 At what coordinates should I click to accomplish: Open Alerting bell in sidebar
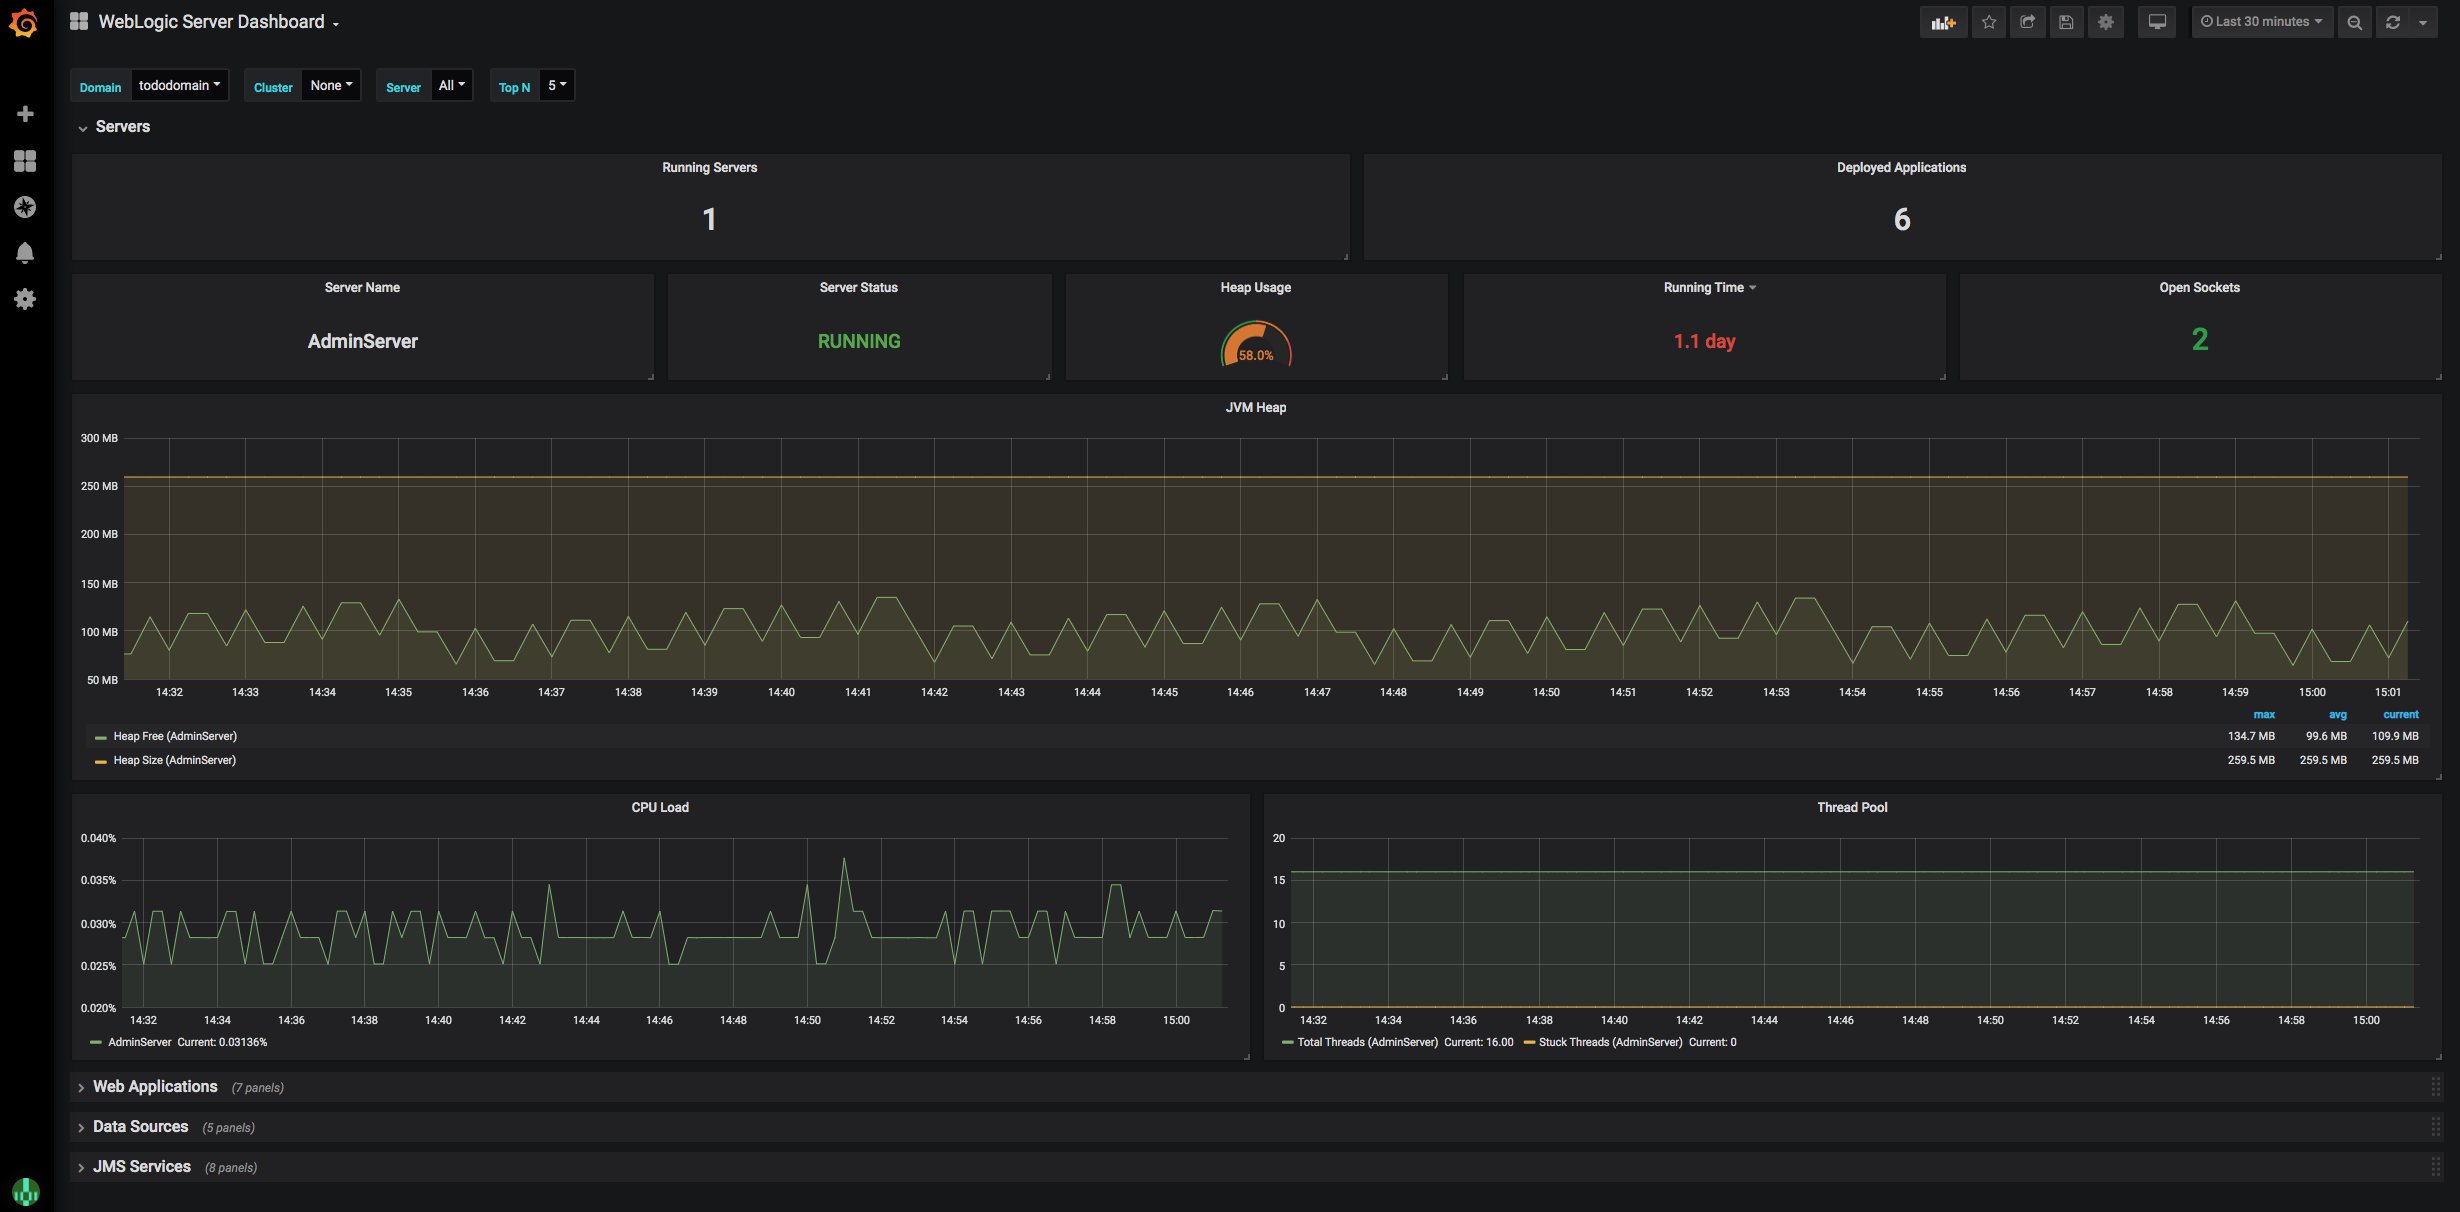[25, 252]
